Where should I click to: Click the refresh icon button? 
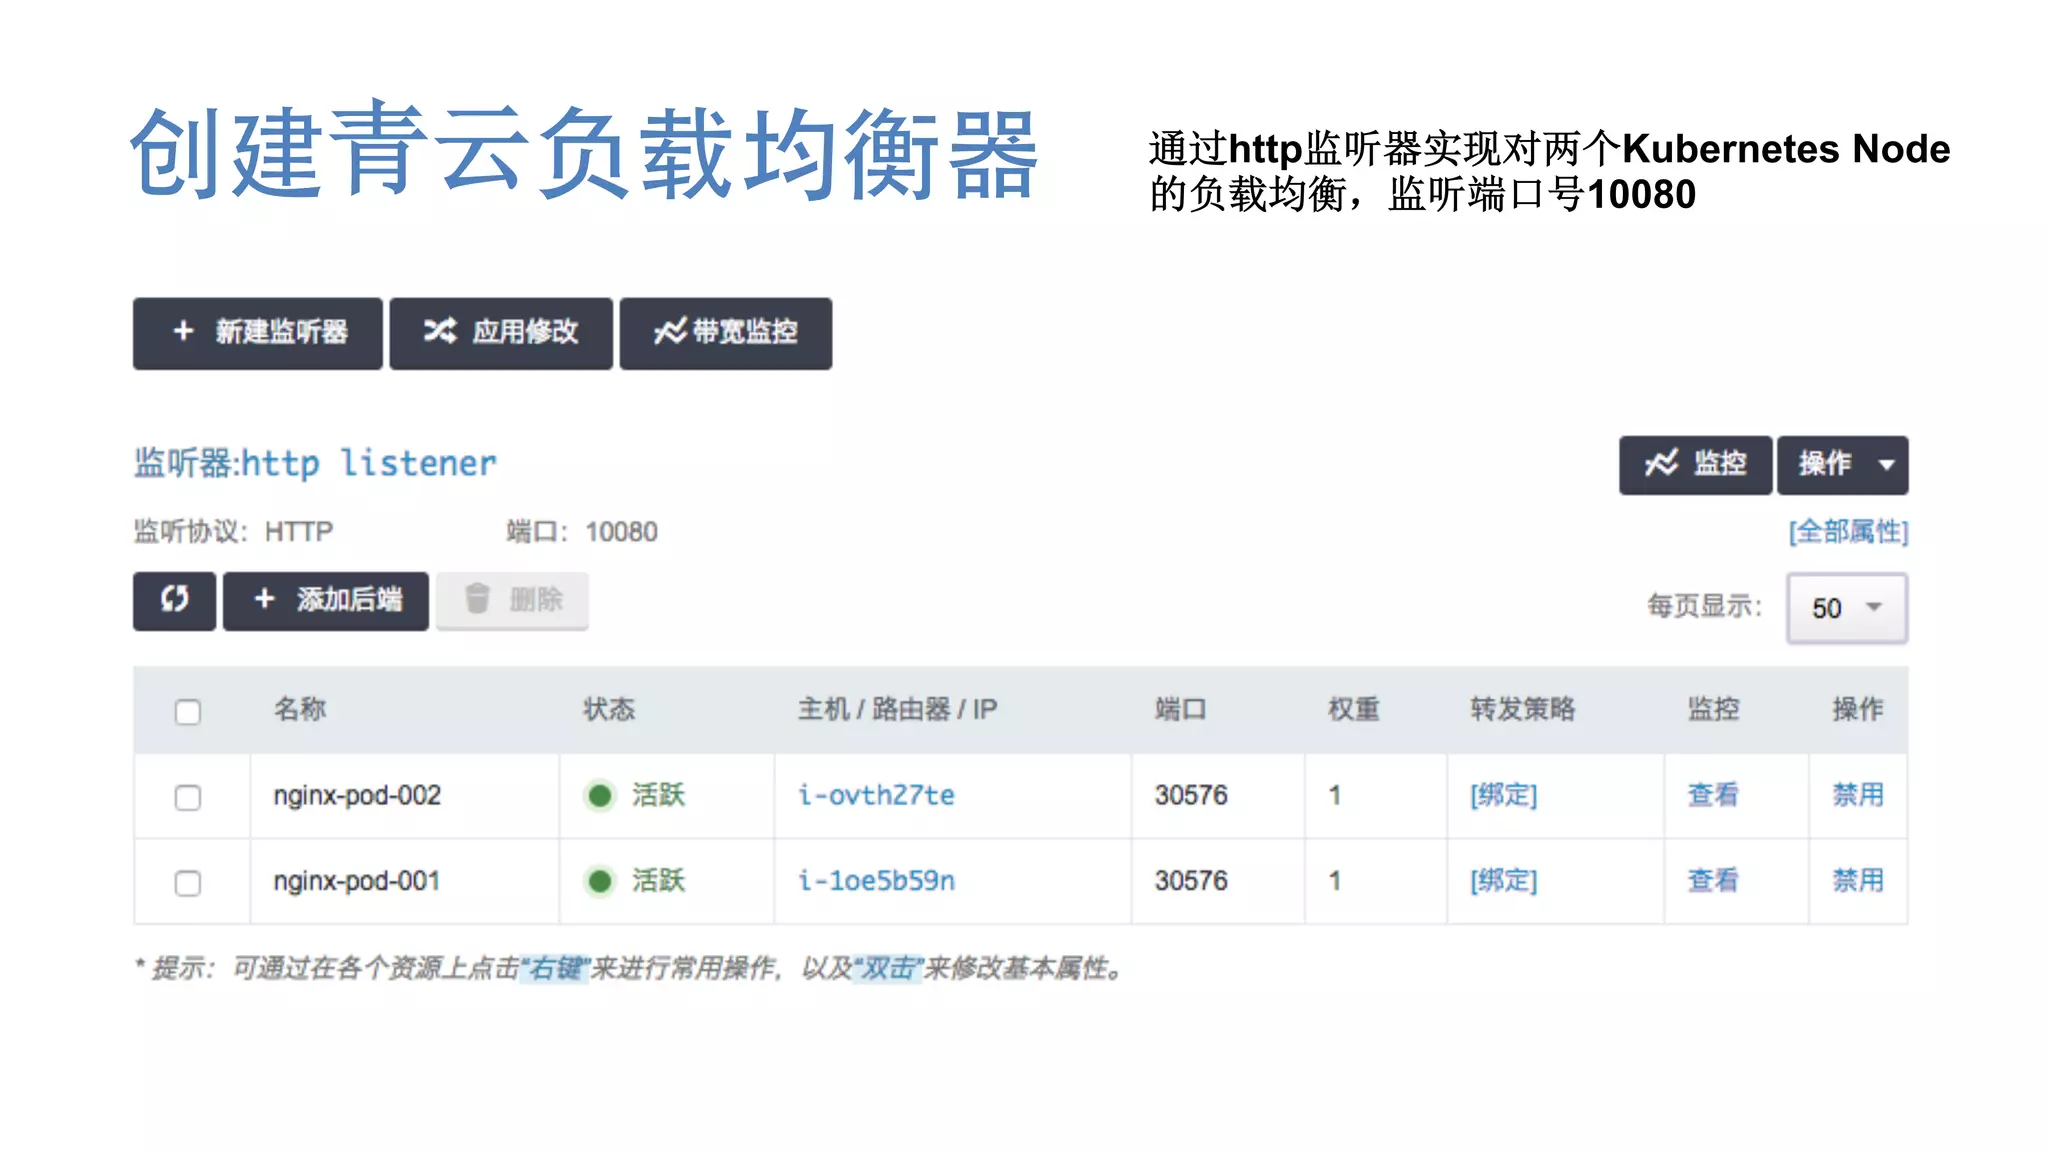175,601
